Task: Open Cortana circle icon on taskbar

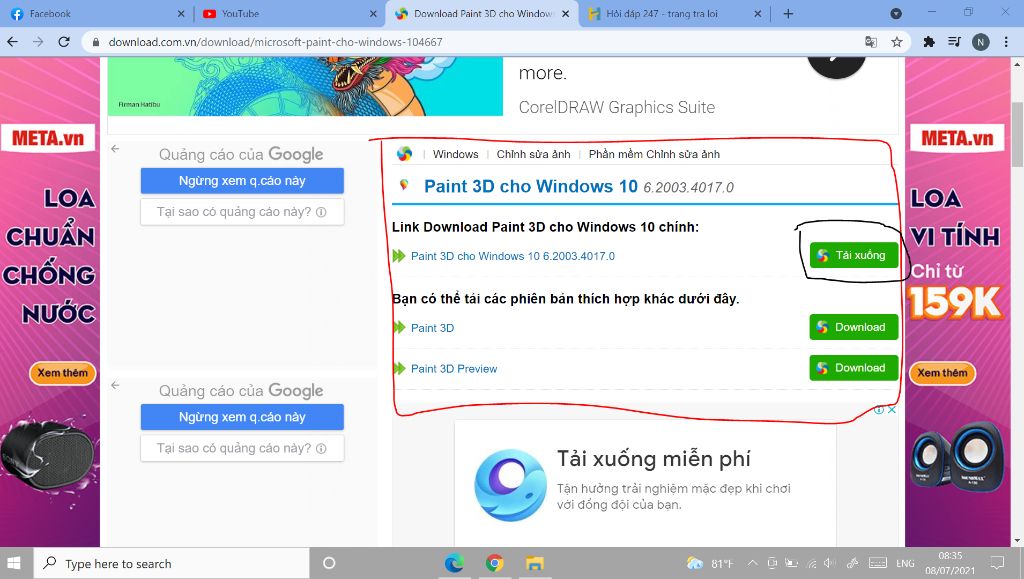Action: coord(328,563)
